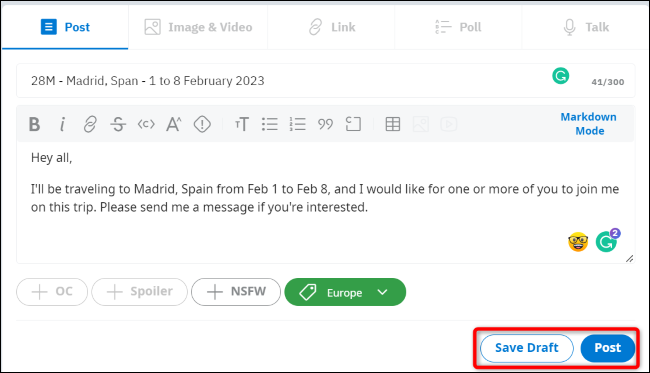Mark text as spoiler using the exclamation icon
Screen dimensions: 650x373
tap(202, 124)
